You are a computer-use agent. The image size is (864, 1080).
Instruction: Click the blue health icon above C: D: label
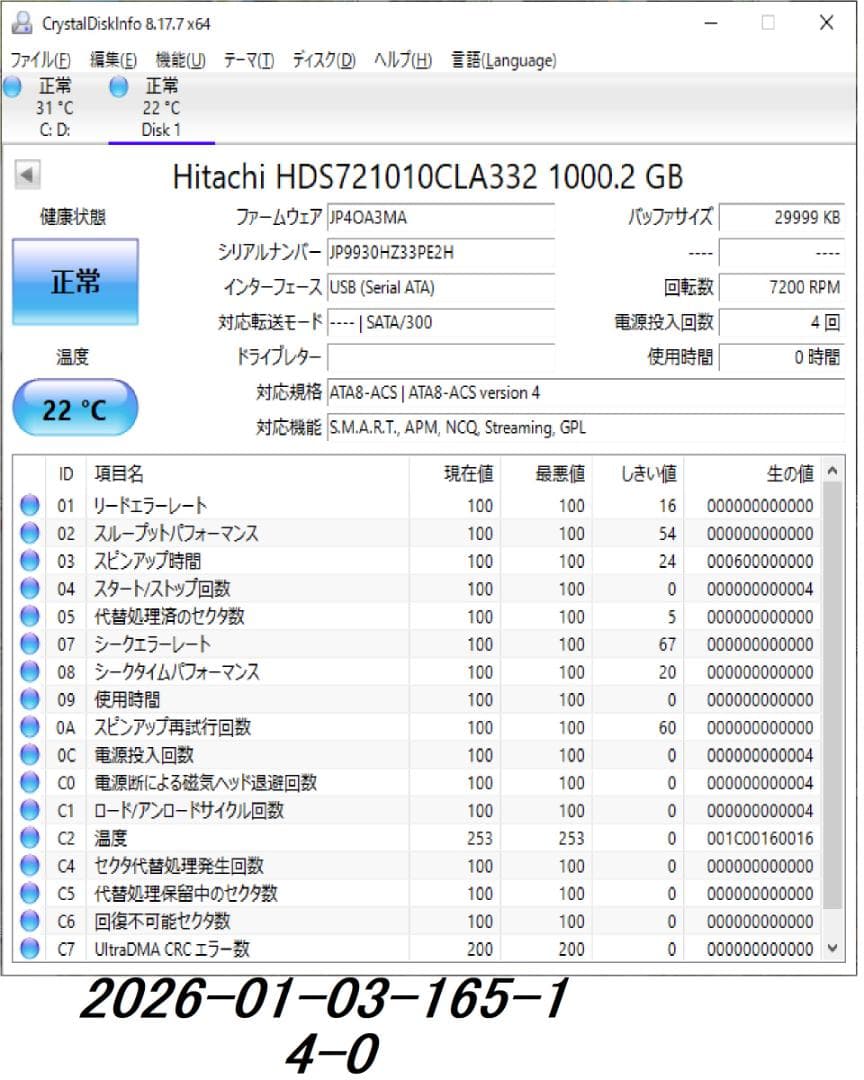tap(10, 88)
